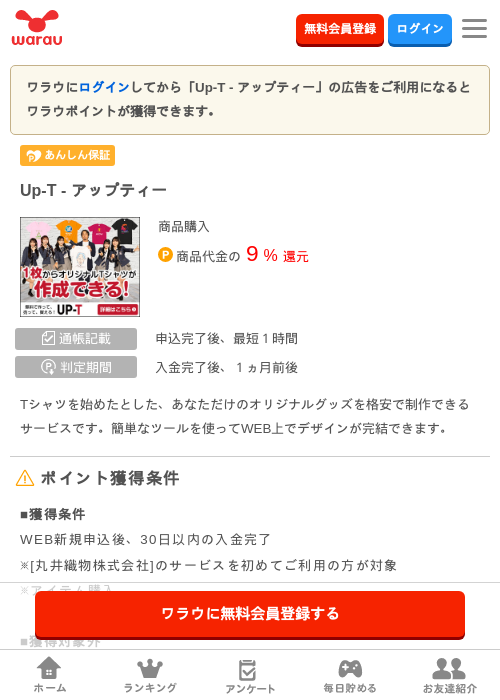Click the ポイント獲得条件 heading
The image size is (500, 700).
pyautogui.click(x=110, y=478)
